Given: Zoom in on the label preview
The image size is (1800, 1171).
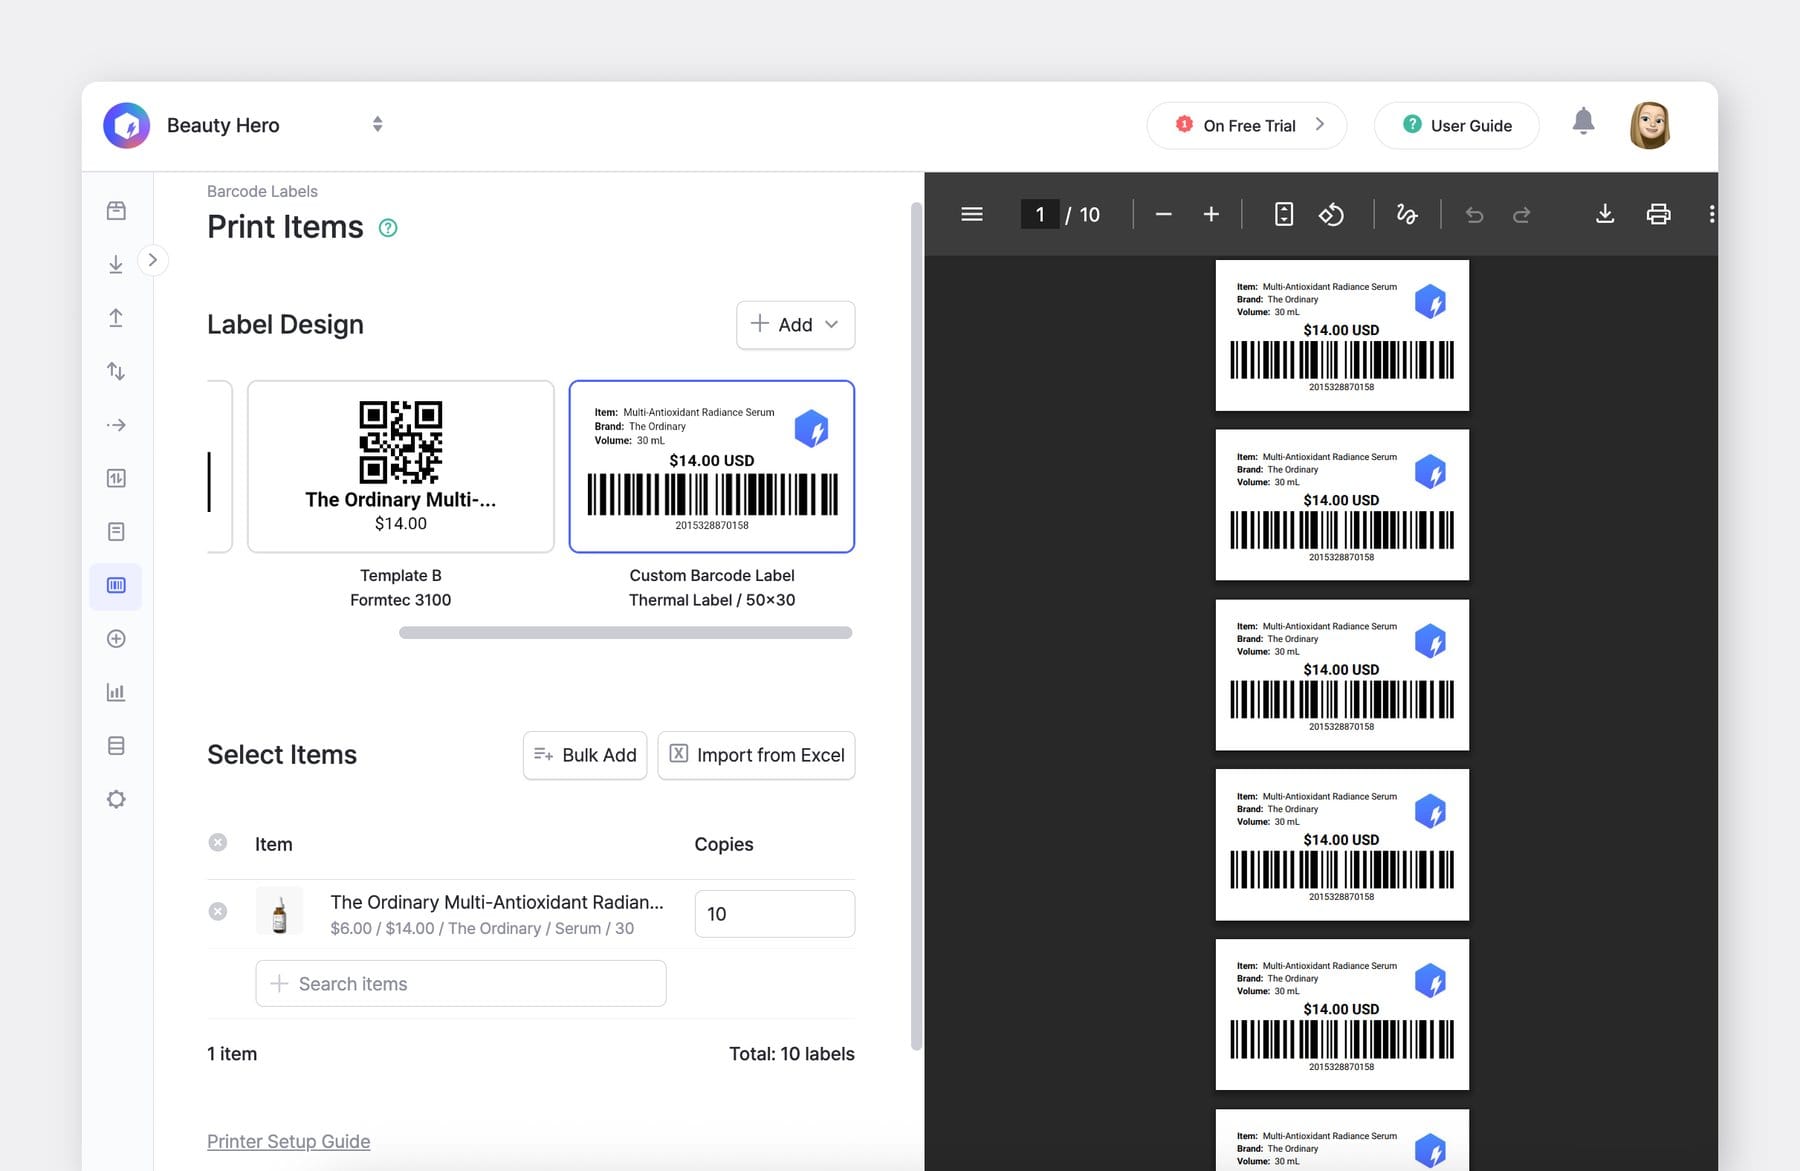Looking at the screenshot, I should pyautogui.click(x=1210, y=214).
